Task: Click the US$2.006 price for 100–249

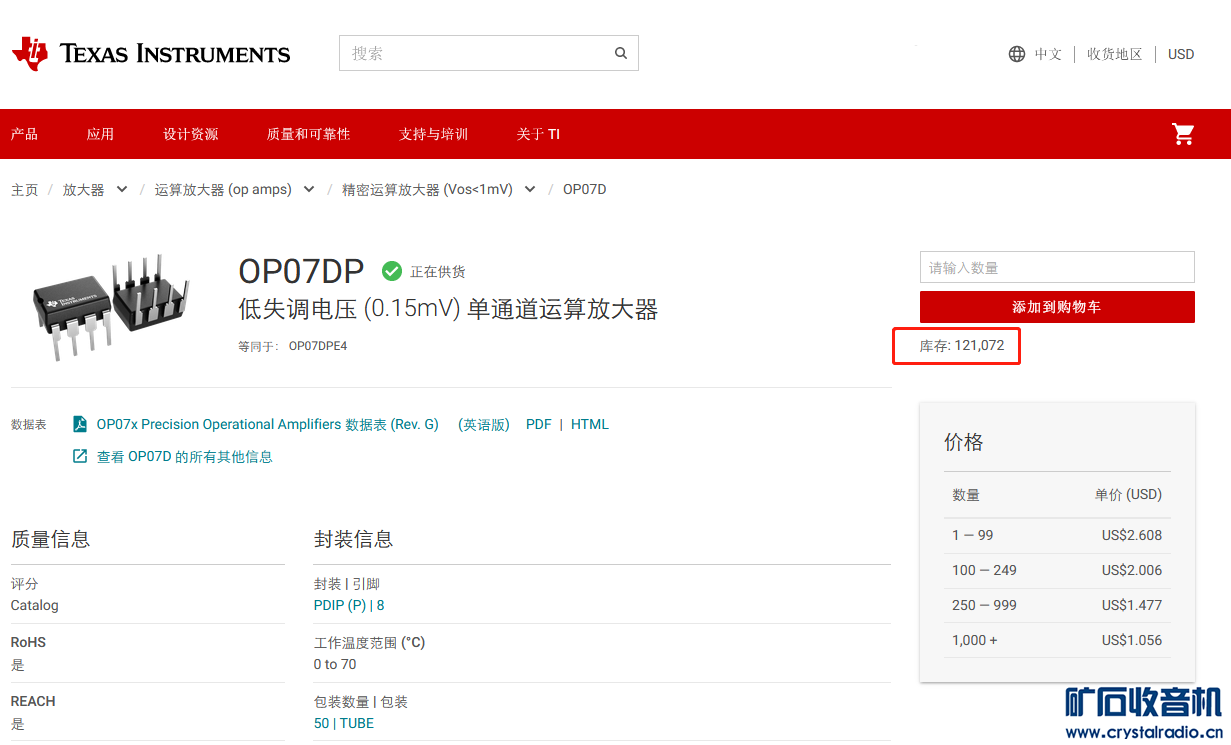Action: click(x=1132, y=570)
